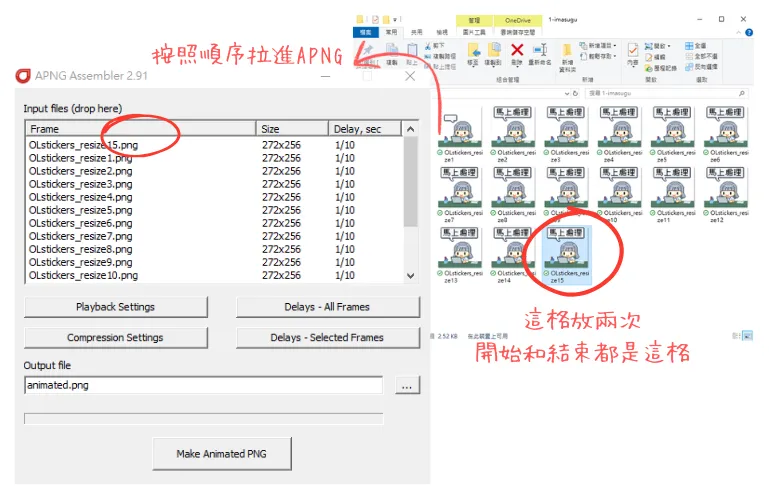Click the Delay, sec column header
Image resolution: width=769 pixels, height=493 pixels.
tap(365, 129)
